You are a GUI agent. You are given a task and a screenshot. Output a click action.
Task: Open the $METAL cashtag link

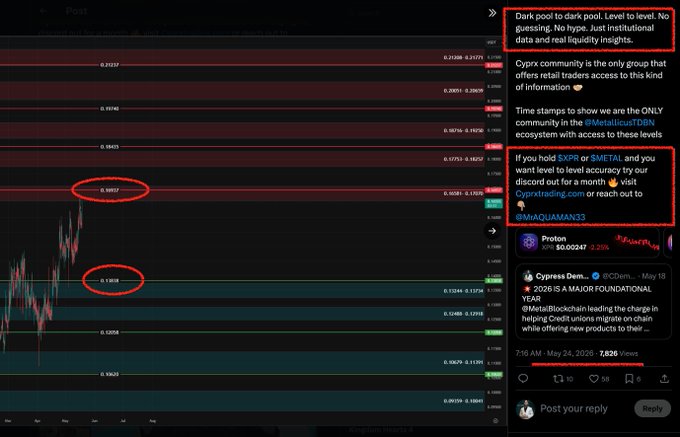[x=606, y=158]
